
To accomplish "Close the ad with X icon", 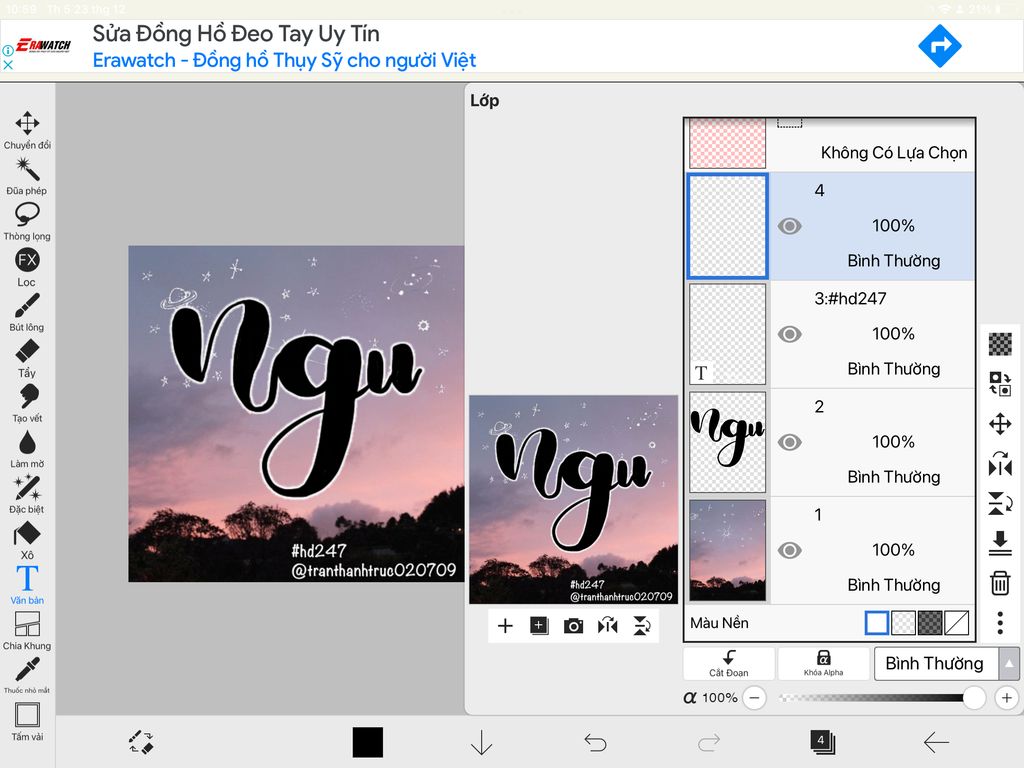I will click(8, 65).
